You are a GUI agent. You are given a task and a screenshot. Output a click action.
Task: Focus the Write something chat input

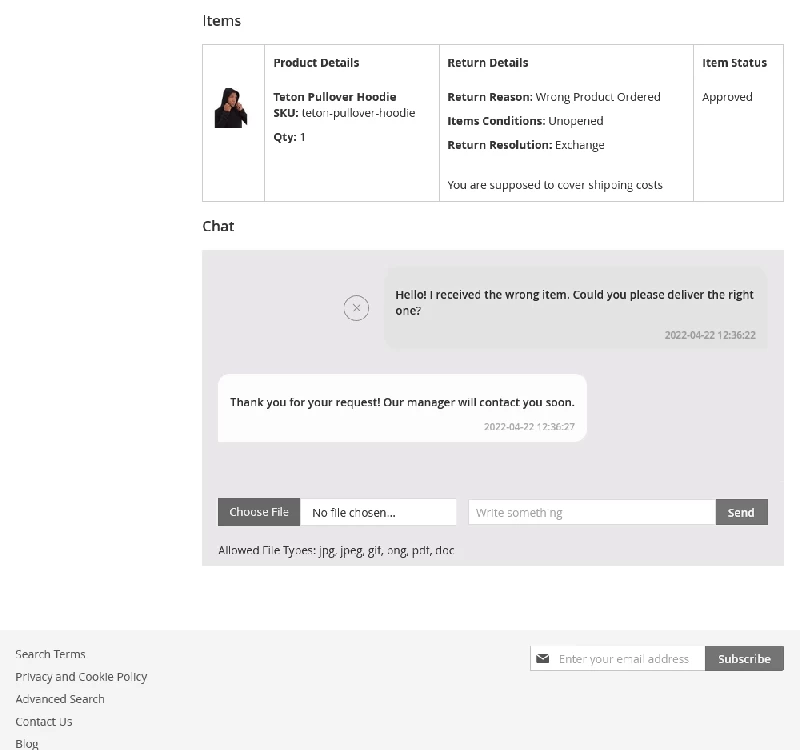tap(592, 512)
